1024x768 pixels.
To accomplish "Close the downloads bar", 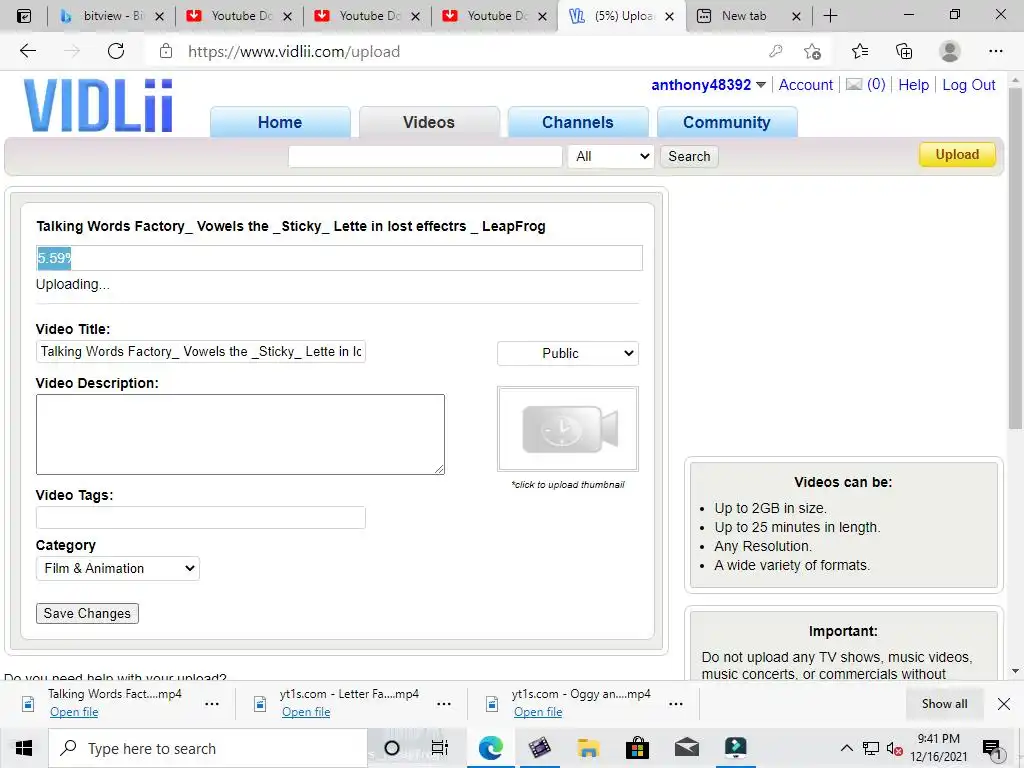I will pos(1004,703).
